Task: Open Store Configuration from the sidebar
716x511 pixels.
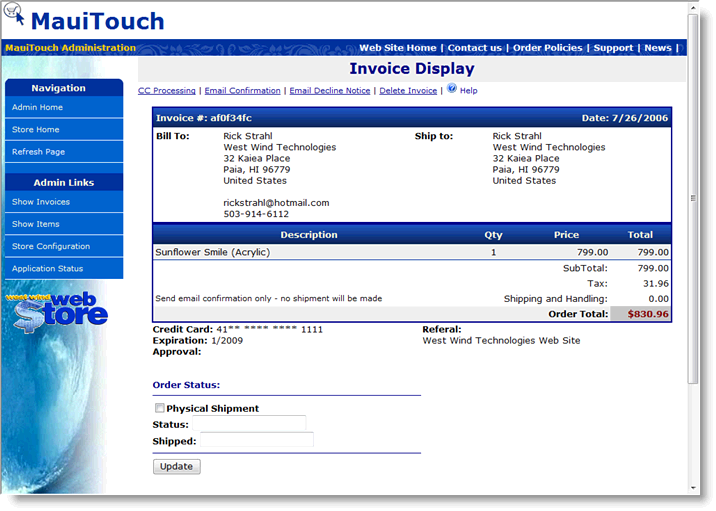Action: click(51, 246)
